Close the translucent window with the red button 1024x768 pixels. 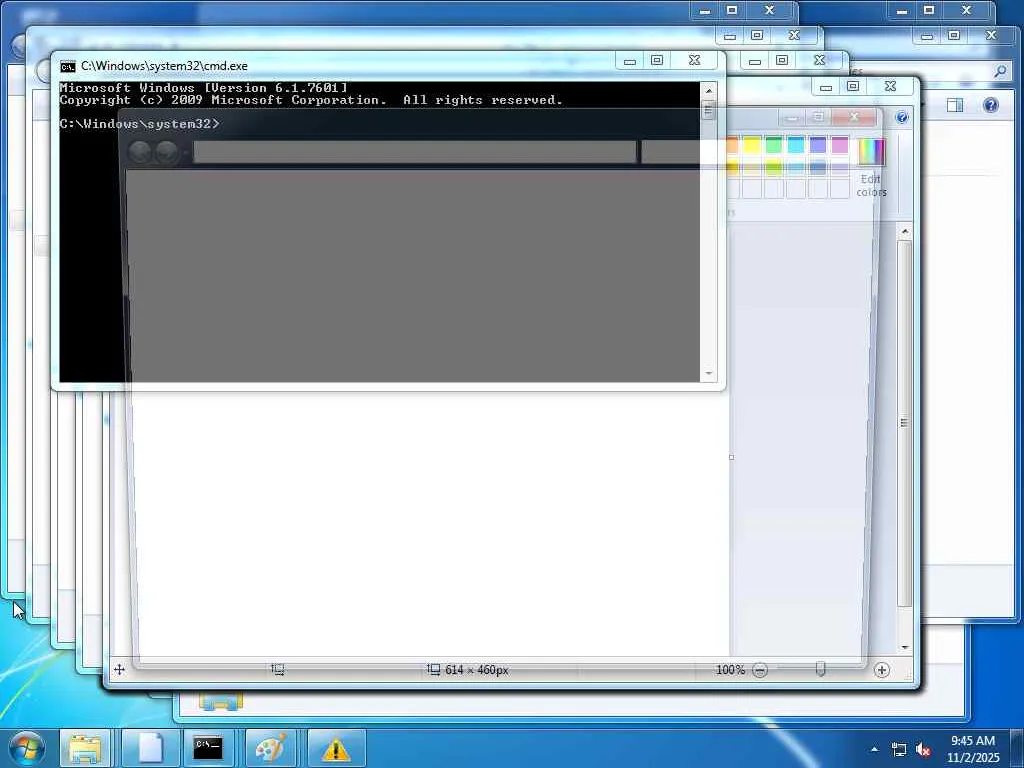point(854,117)
